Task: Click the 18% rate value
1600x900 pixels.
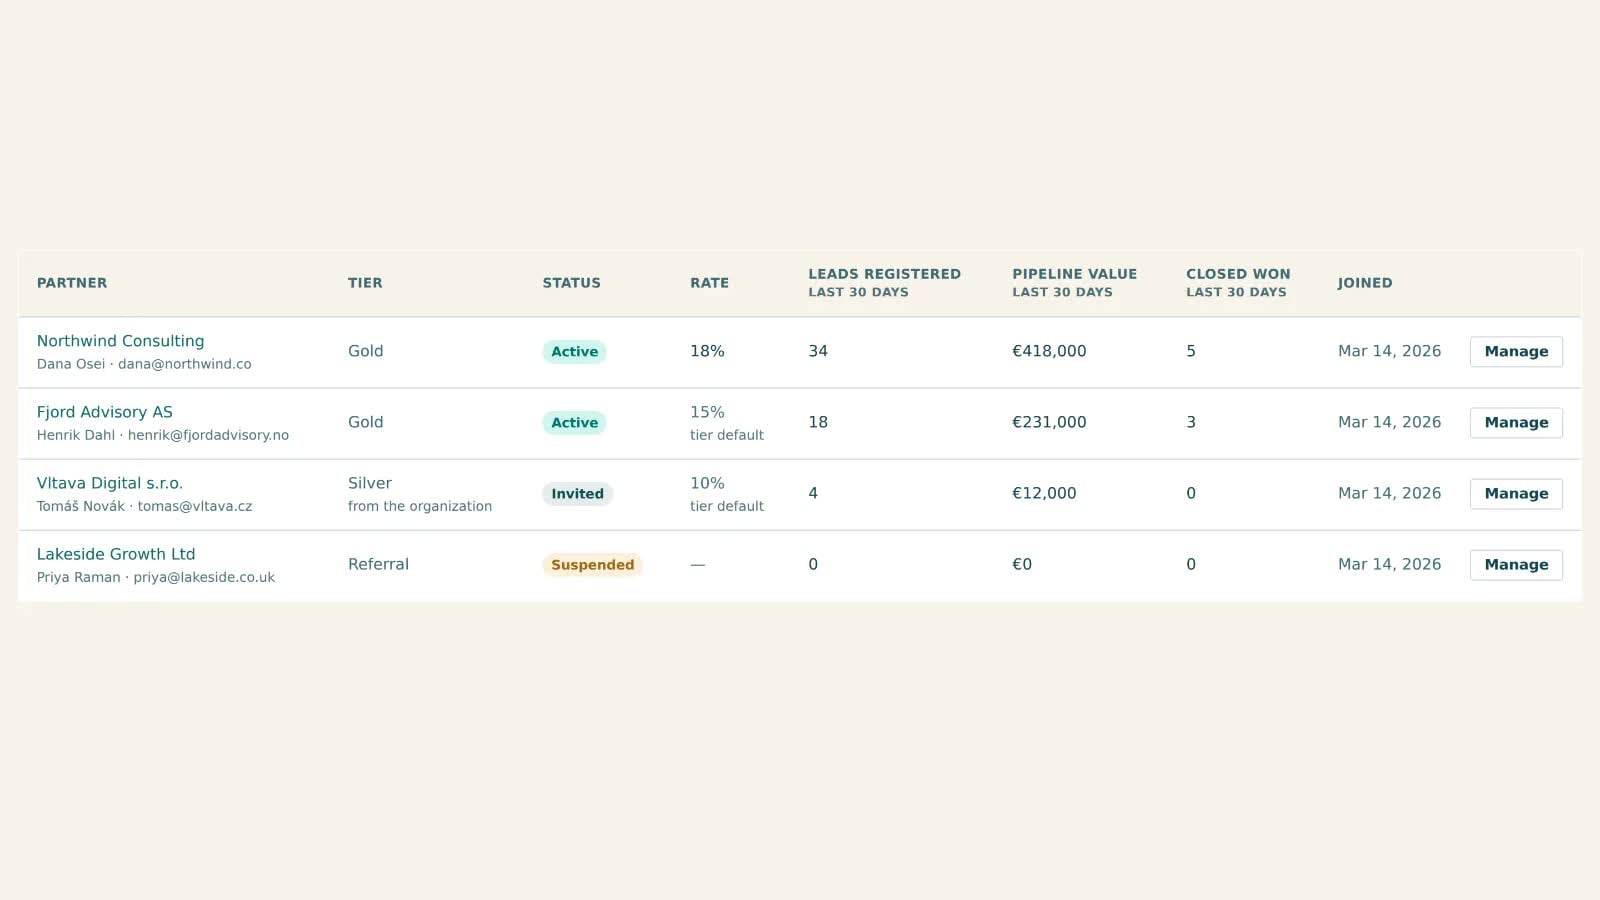Action: point(707,351)
